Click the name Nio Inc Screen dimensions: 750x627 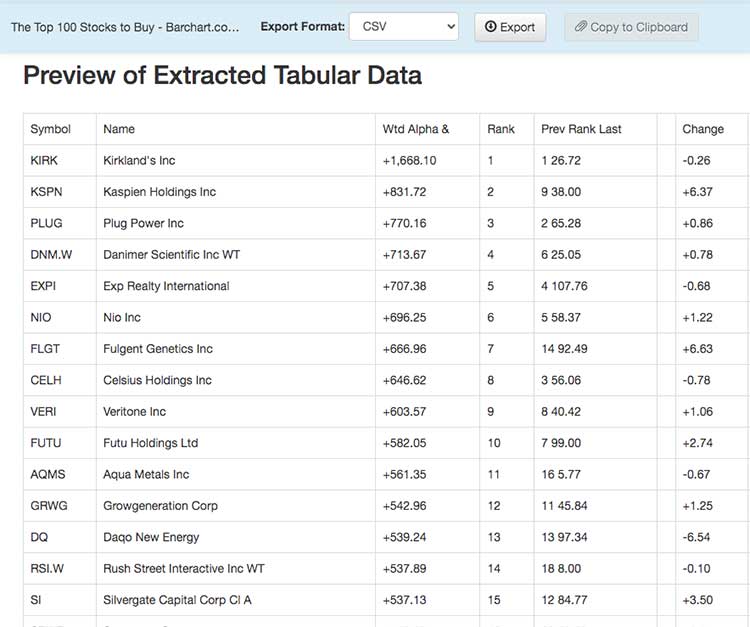click(x=122, y=318)
